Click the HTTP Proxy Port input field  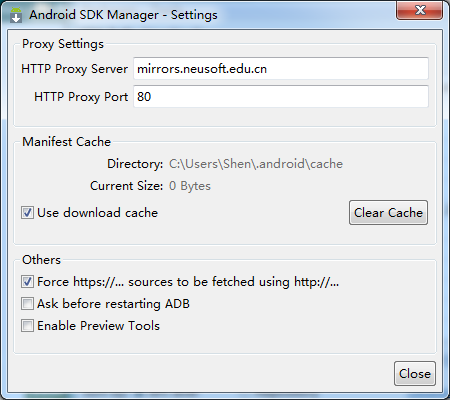[281, 97]
